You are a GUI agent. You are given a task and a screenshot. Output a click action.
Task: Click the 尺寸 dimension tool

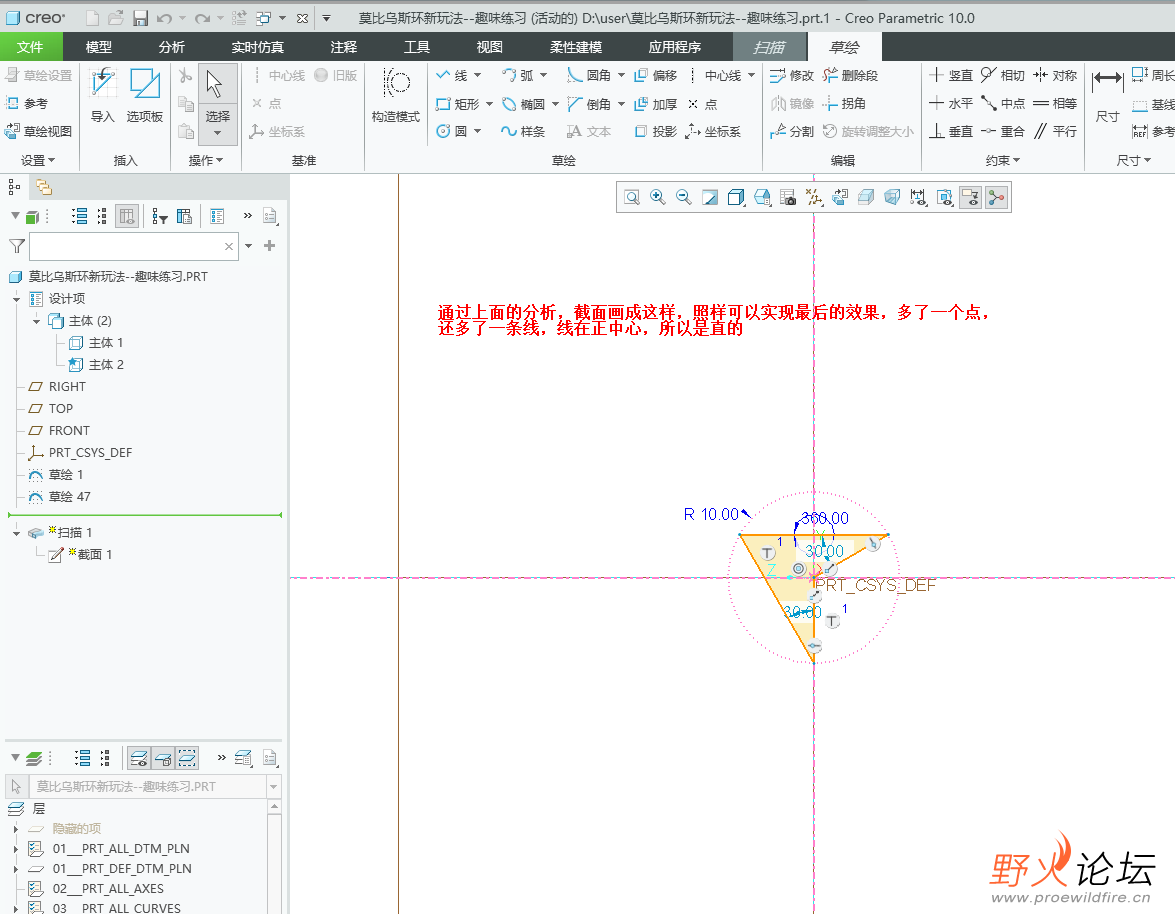click(1108, 95)
